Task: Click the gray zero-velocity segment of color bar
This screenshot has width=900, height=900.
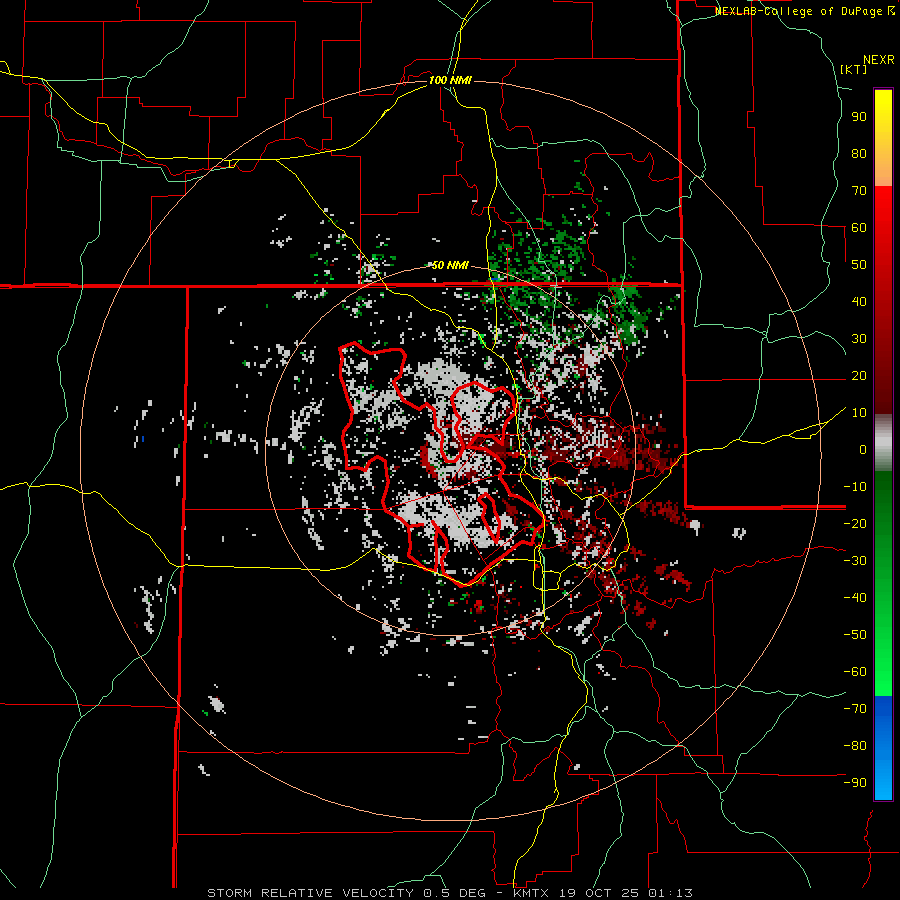Action: (x=883, y=443)
